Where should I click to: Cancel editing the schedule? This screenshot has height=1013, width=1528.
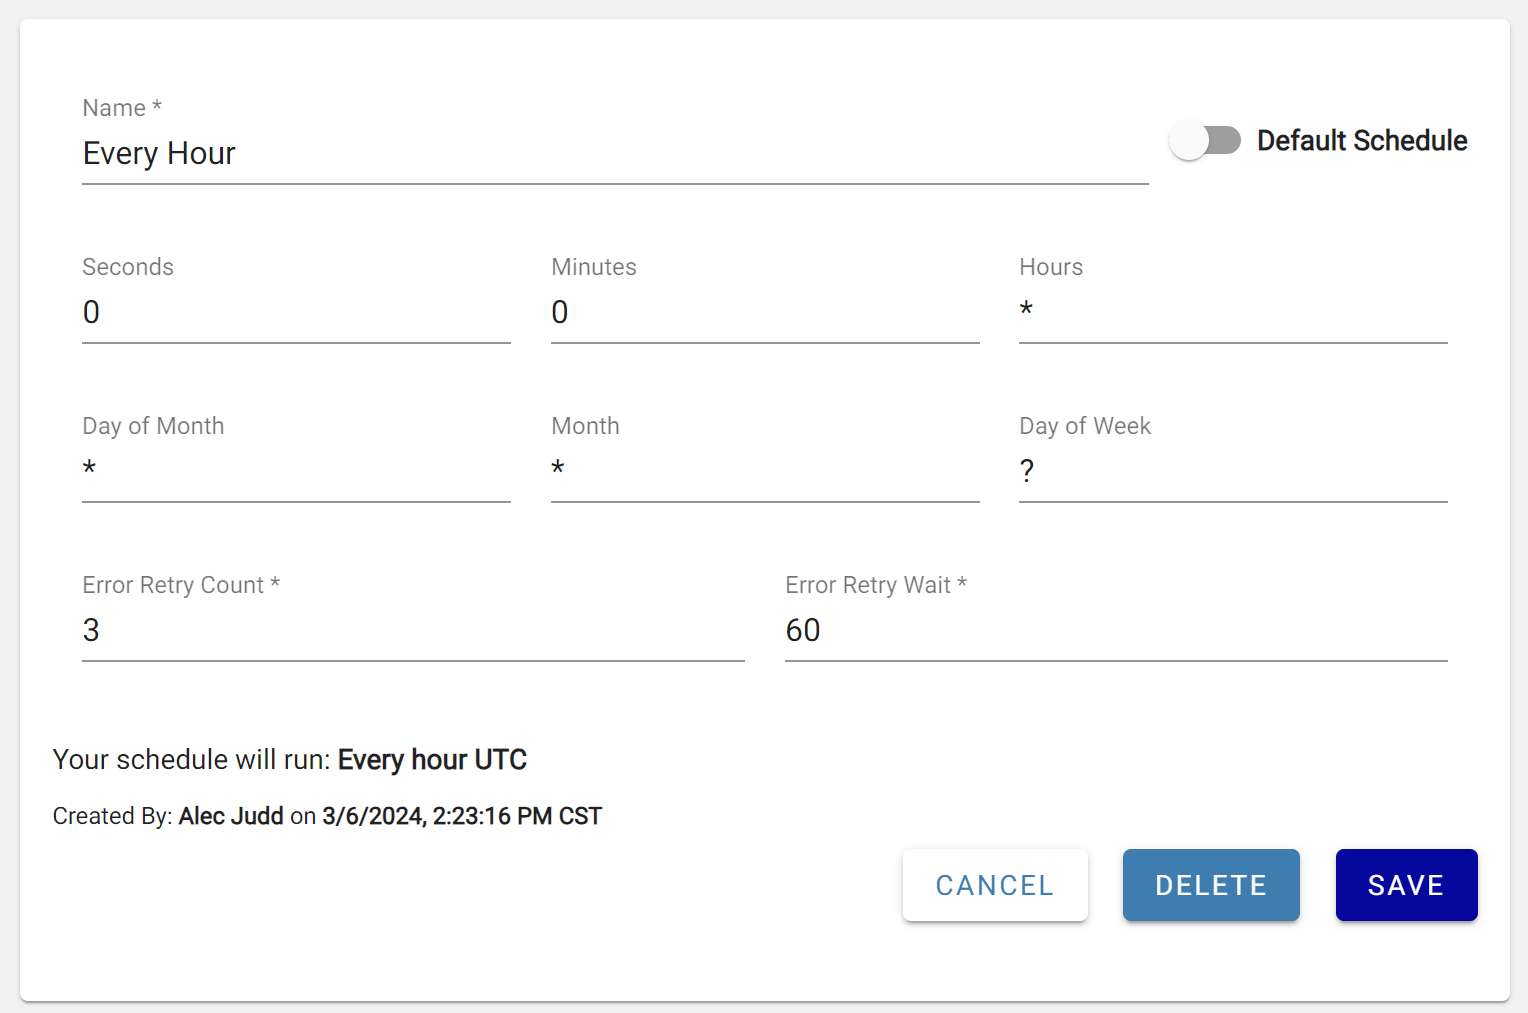pyautogui.click(x=995, y=885)
